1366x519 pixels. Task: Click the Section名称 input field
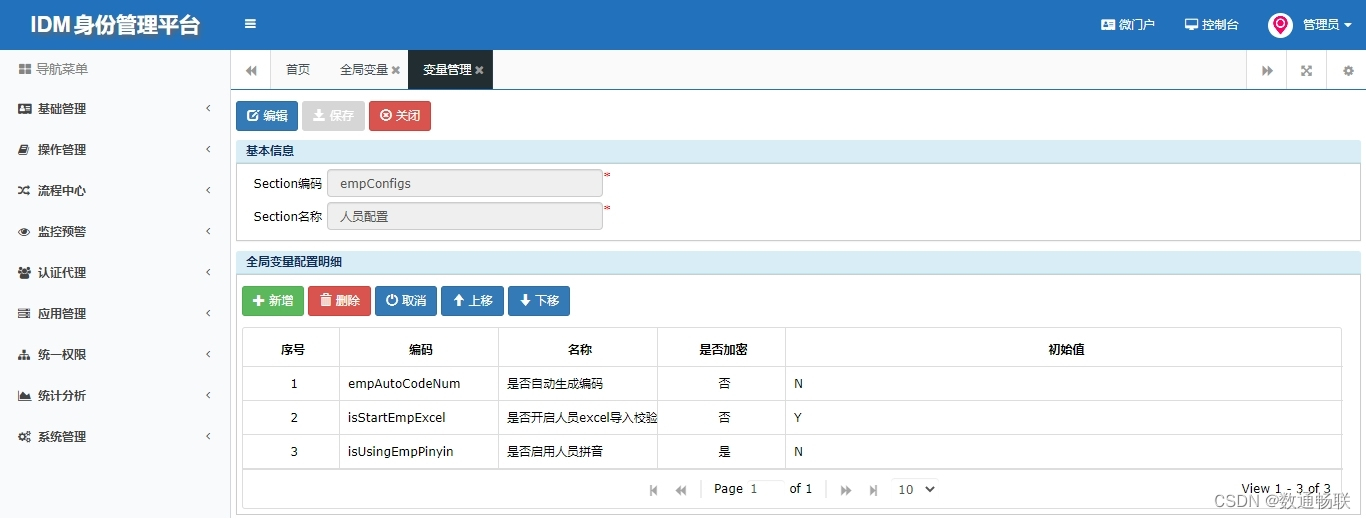(x=465, y=216)
